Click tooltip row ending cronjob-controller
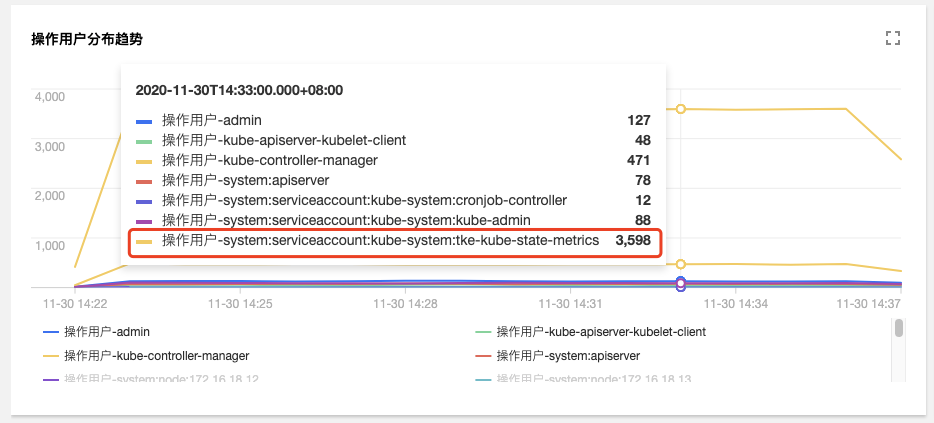The image size is (934, 423). click(x=393, y=200)
